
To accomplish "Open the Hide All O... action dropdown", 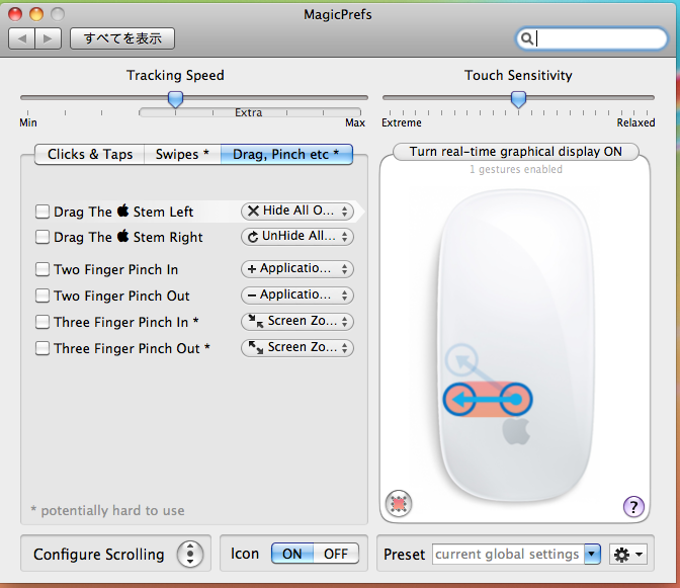I will pyautogui.click(x=298, y=211).
